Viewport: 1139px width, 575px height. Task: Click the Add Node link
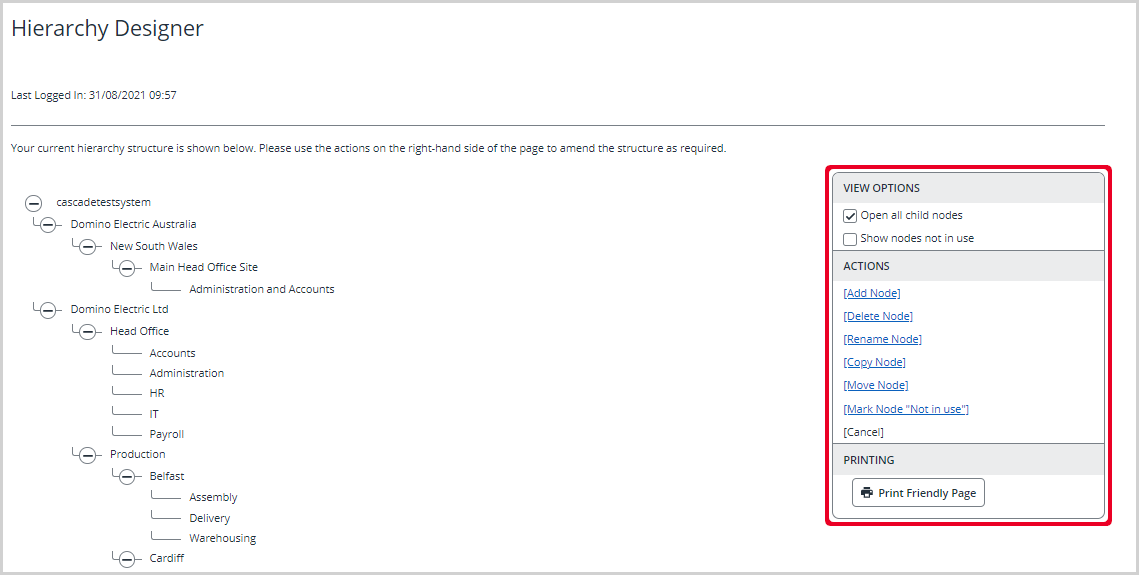point(872,293)
